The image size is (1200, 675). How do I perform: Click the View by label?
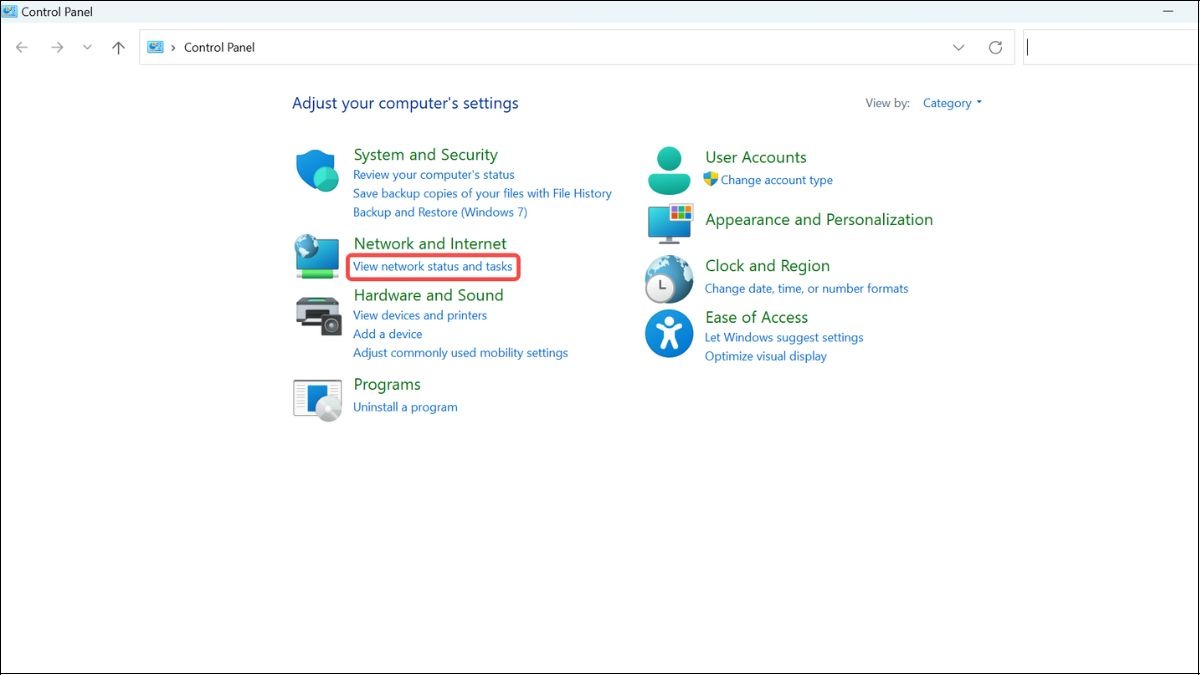pyautogui.click(x=888, y=103)
